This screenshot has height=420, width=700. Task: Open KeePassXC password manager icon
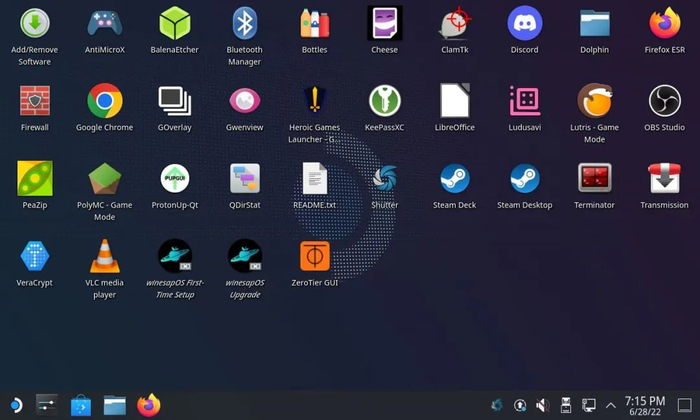point(384,100)
